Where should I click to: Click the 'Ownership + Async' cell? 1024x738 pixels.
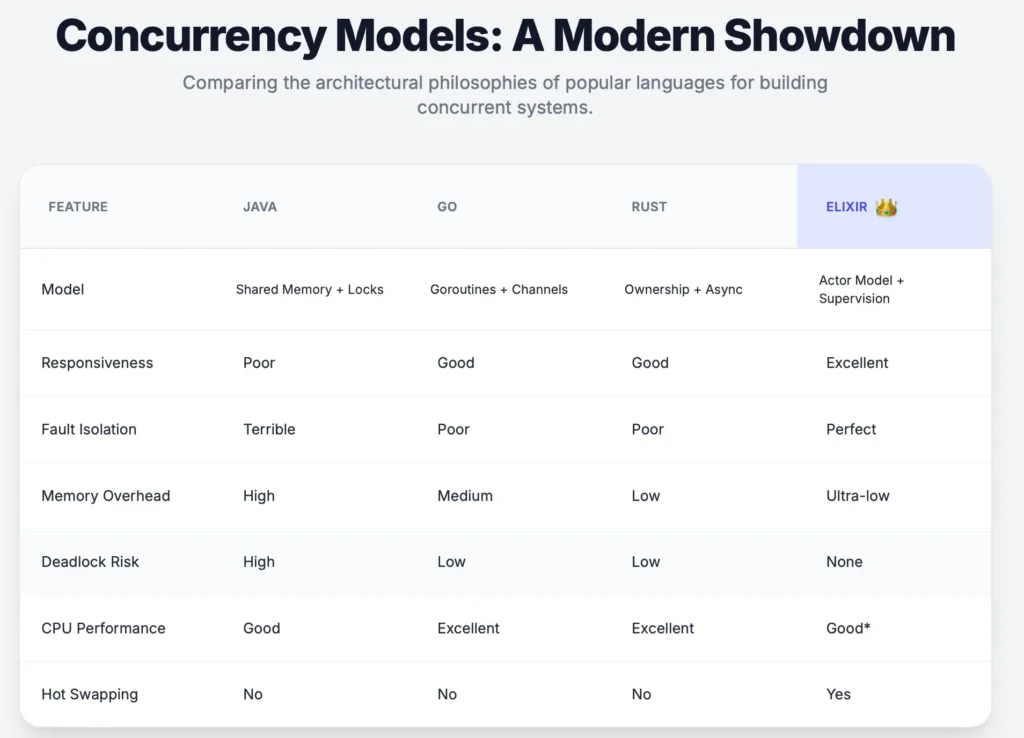pos(683,290)
